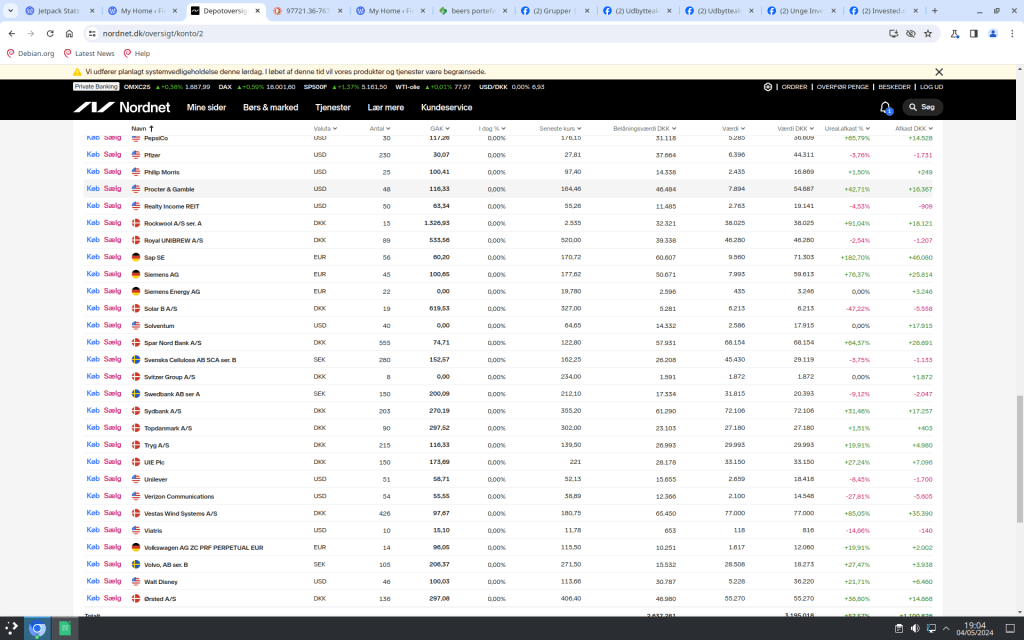Open the browser profile avatar
This screenshot has width=1024, height=640.
992,33
